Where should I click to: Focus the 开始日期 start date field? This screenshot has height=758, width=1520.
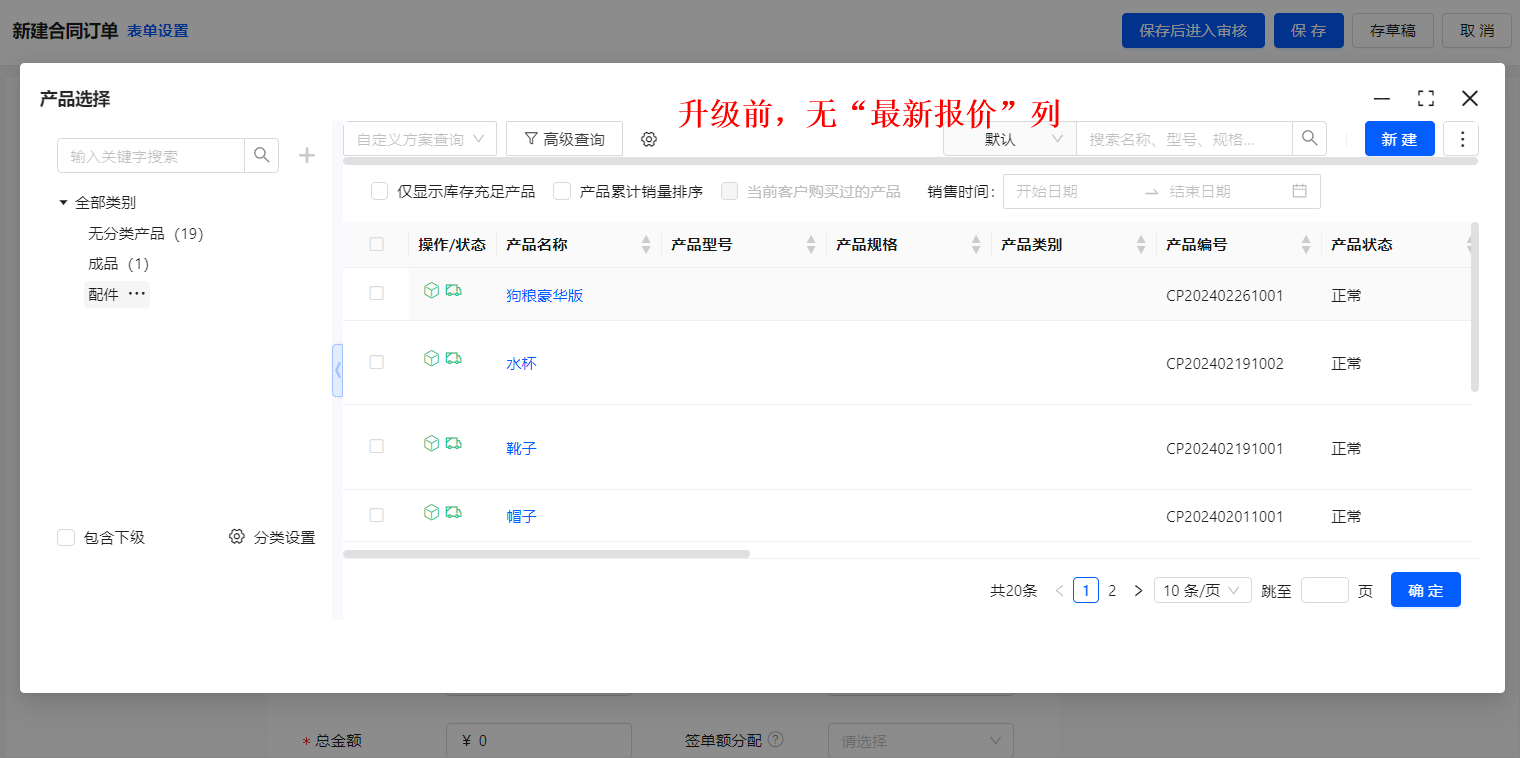pos(1070,191)
